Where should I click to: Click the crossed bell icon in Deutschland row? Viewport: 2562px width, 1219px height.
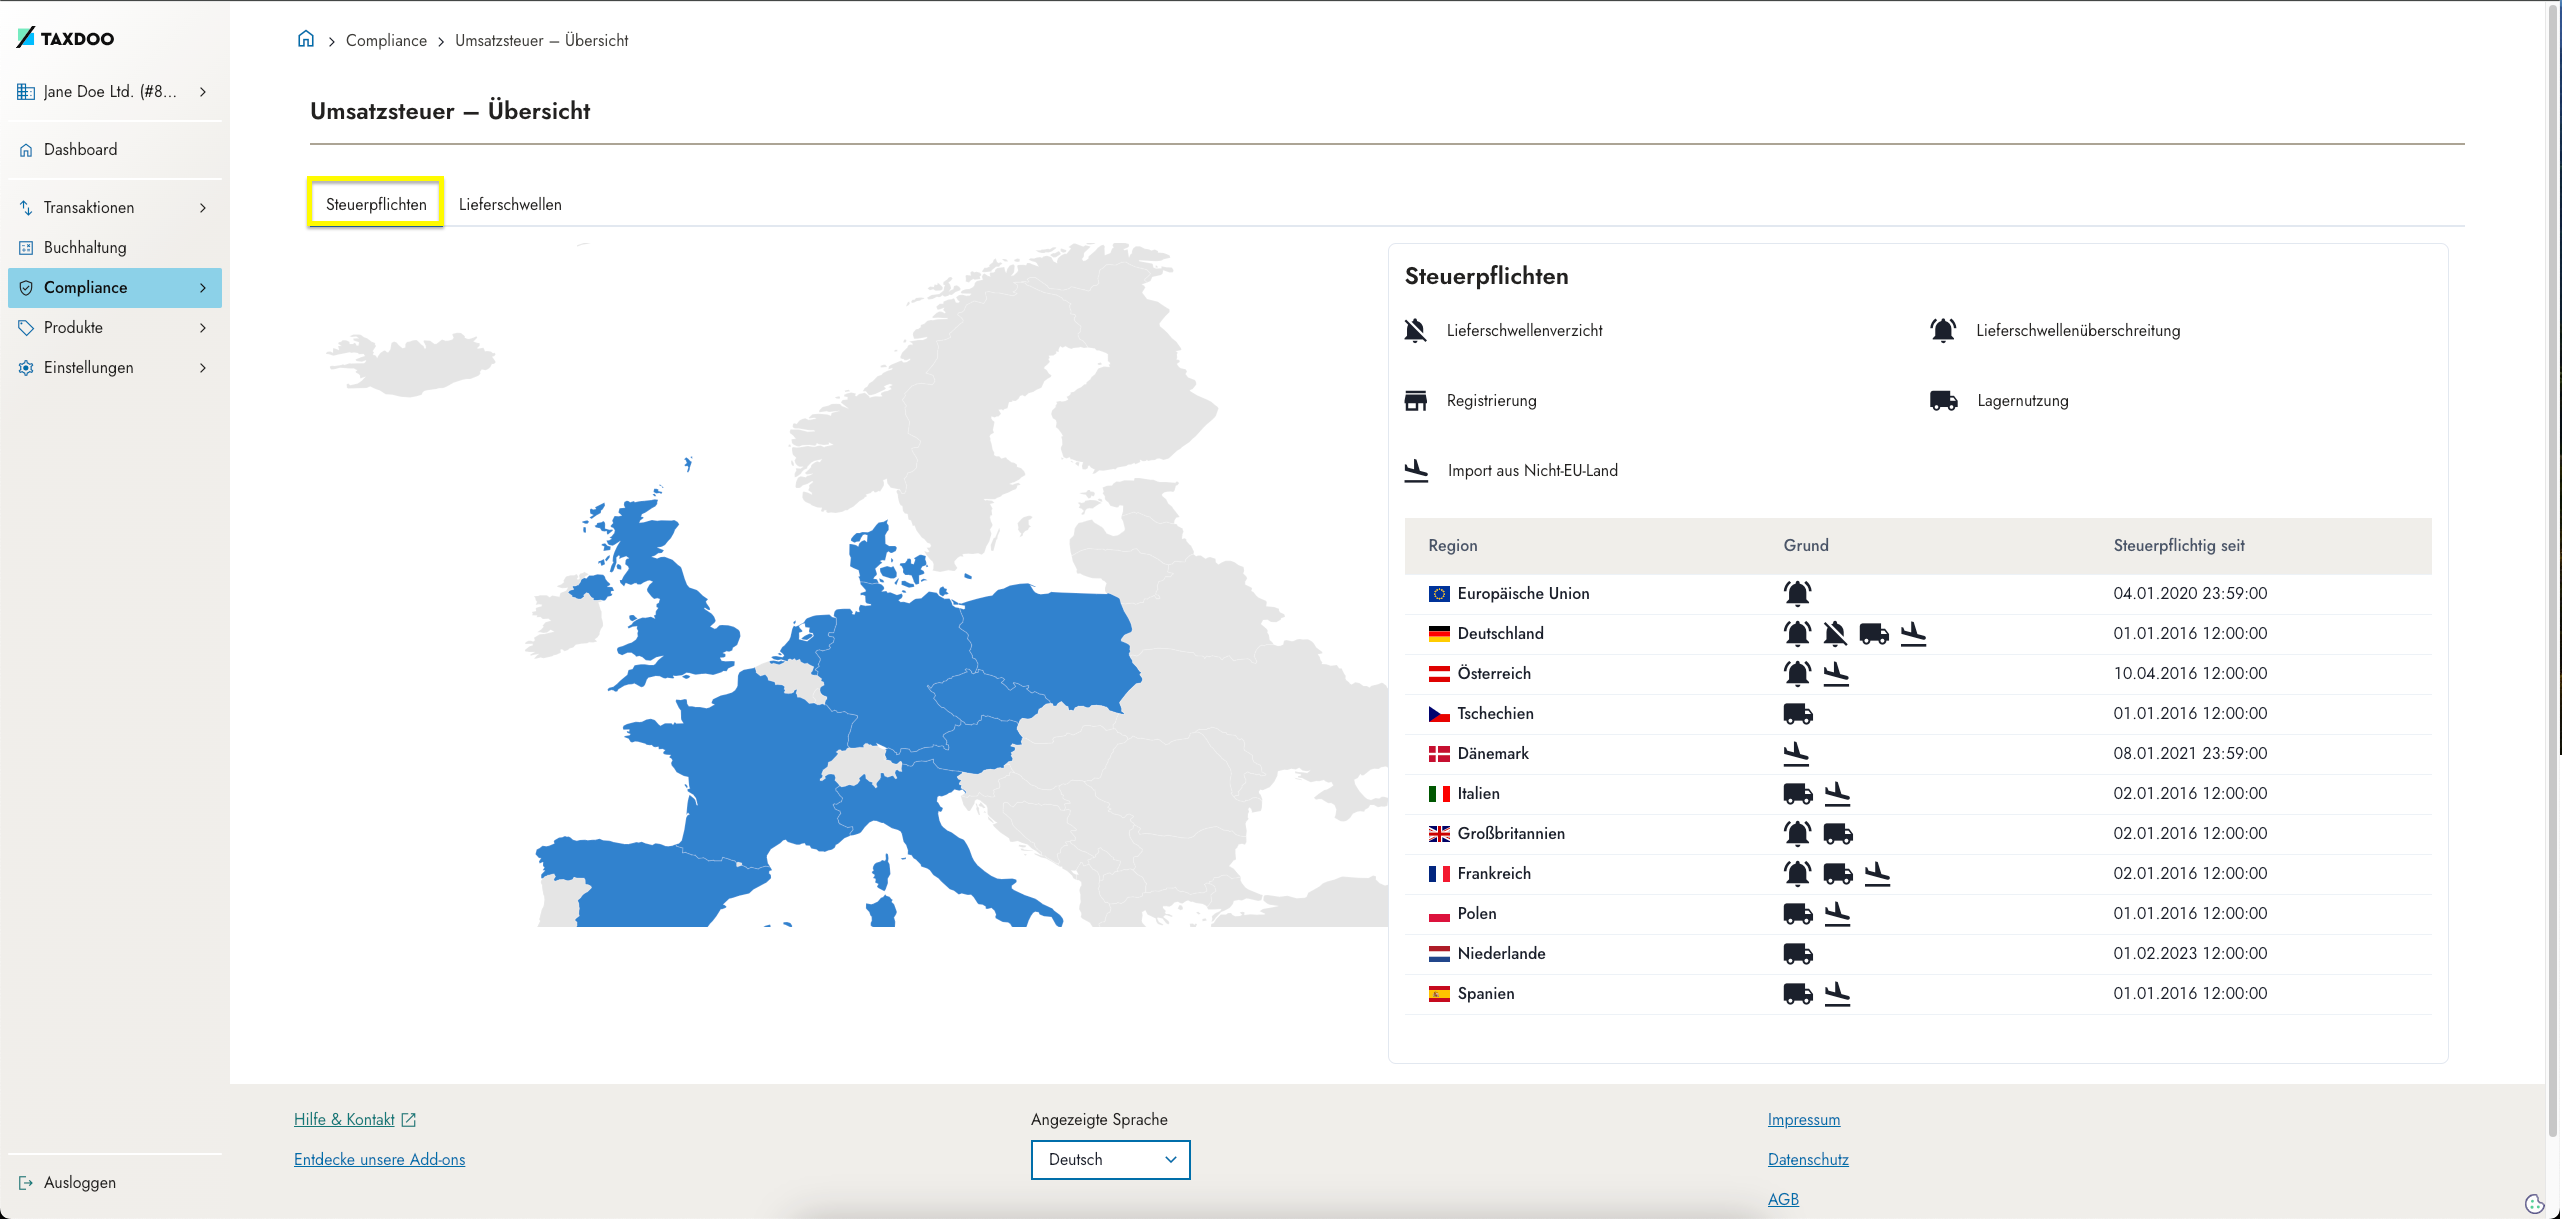[1835, 633]
